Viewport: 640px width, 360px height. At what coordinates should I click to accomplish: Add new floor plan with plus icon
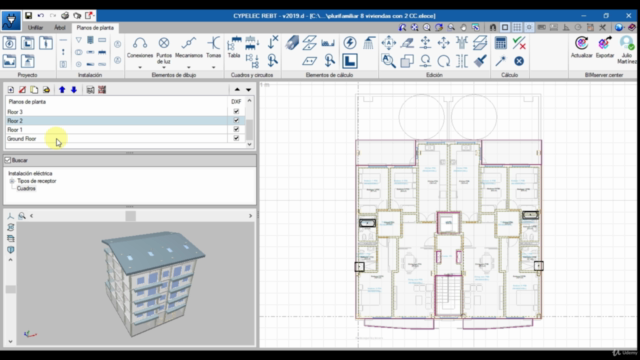pos(11,89)
